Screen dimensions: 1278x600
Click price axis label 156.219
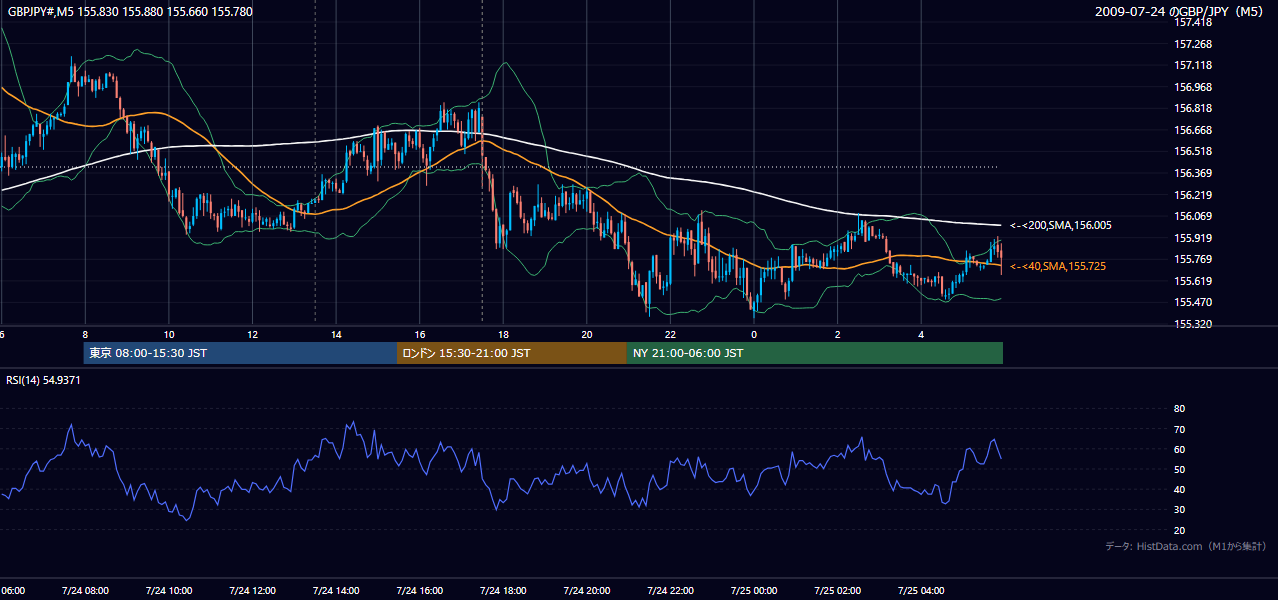click(x=1192, y=195)
